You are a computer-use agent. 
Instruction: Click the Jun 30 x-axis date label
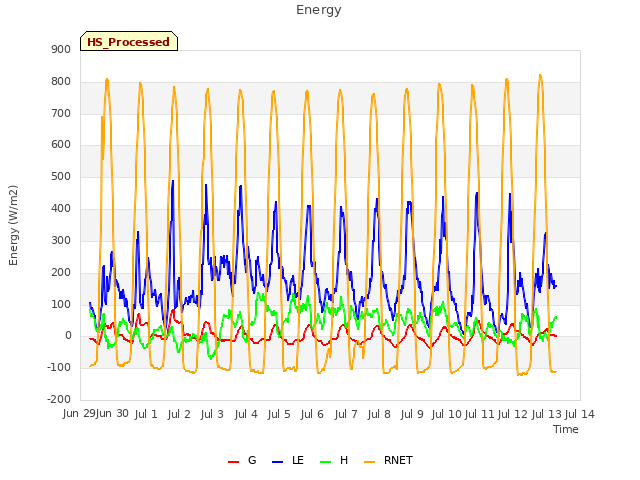tap(112, 413)
